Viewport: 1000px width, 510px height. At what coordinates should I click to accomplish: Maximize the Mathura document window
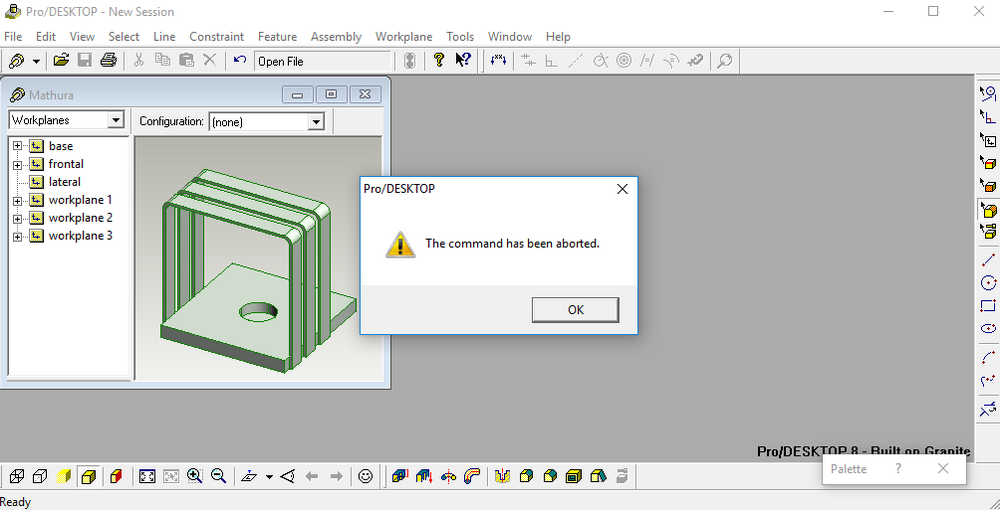331,94
